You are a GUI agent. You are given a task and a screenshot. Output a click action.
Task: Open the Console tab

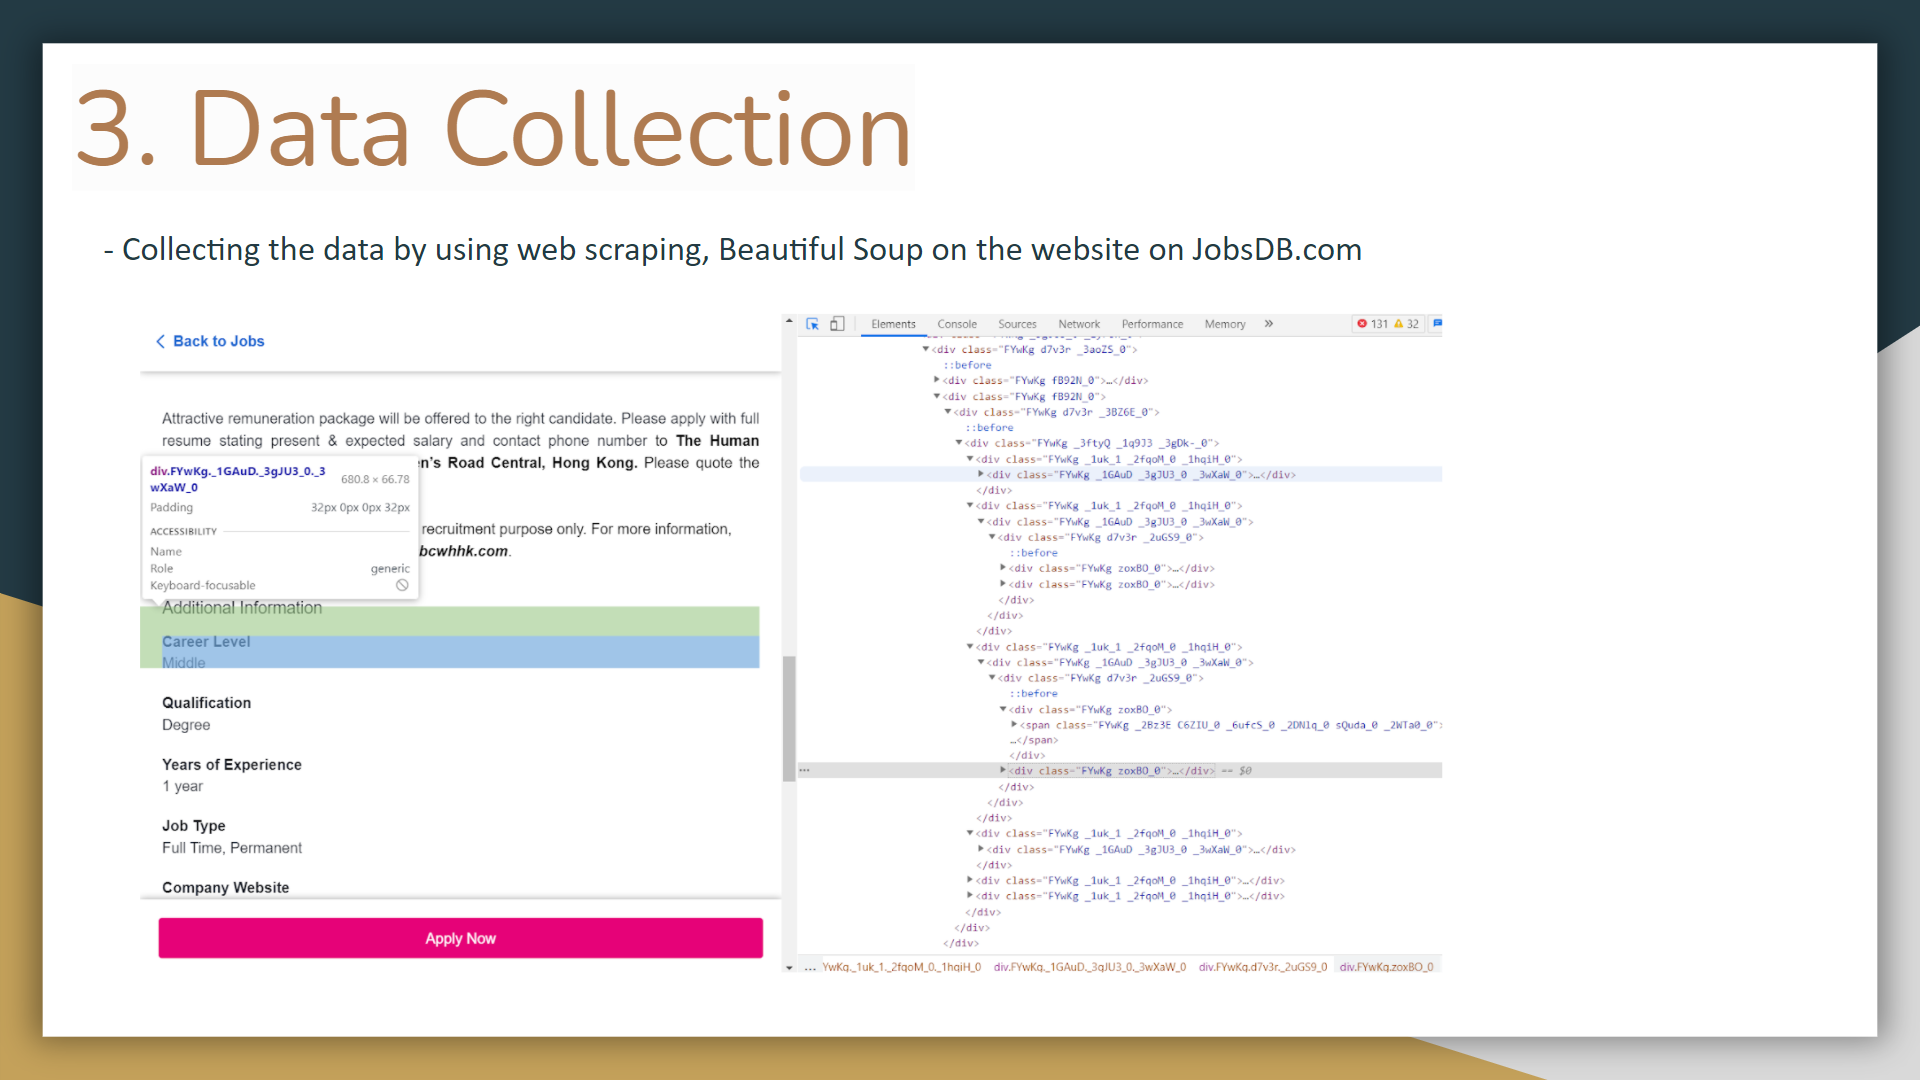coord(956,324)
